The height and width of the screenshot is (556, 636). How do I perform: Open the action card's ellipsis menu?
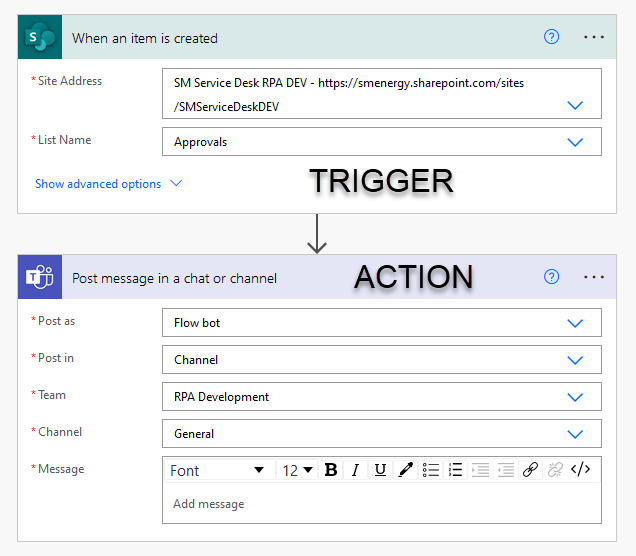click(594, 277)
